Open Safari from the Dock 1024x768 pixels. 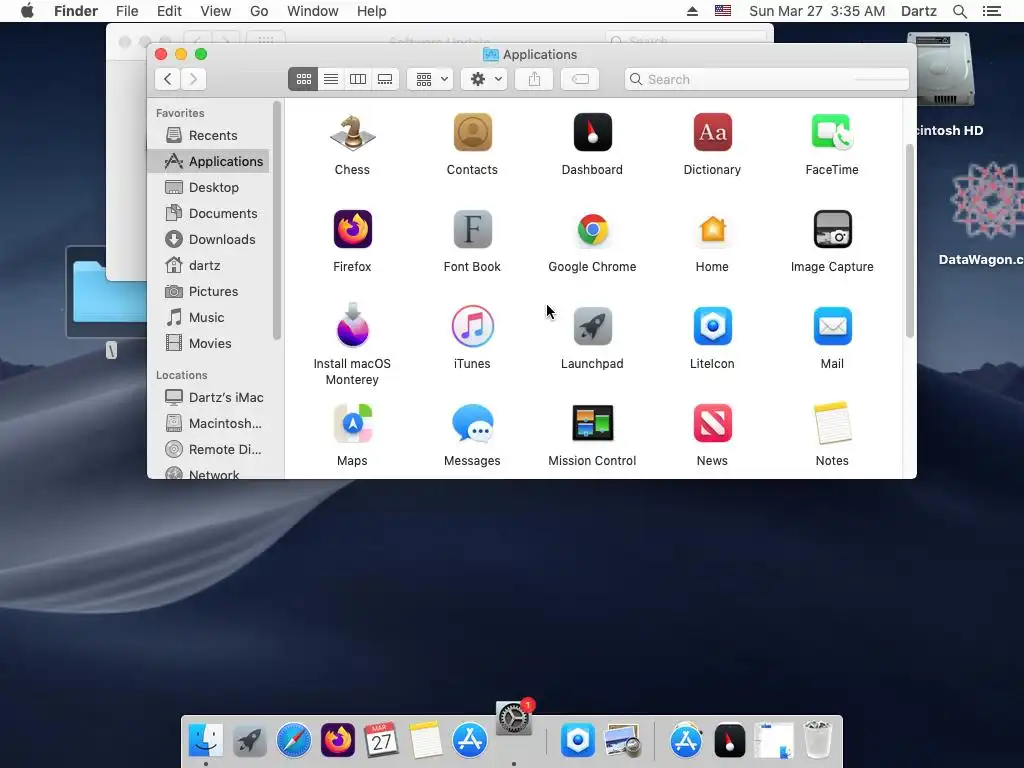click(x=294, y=740)
